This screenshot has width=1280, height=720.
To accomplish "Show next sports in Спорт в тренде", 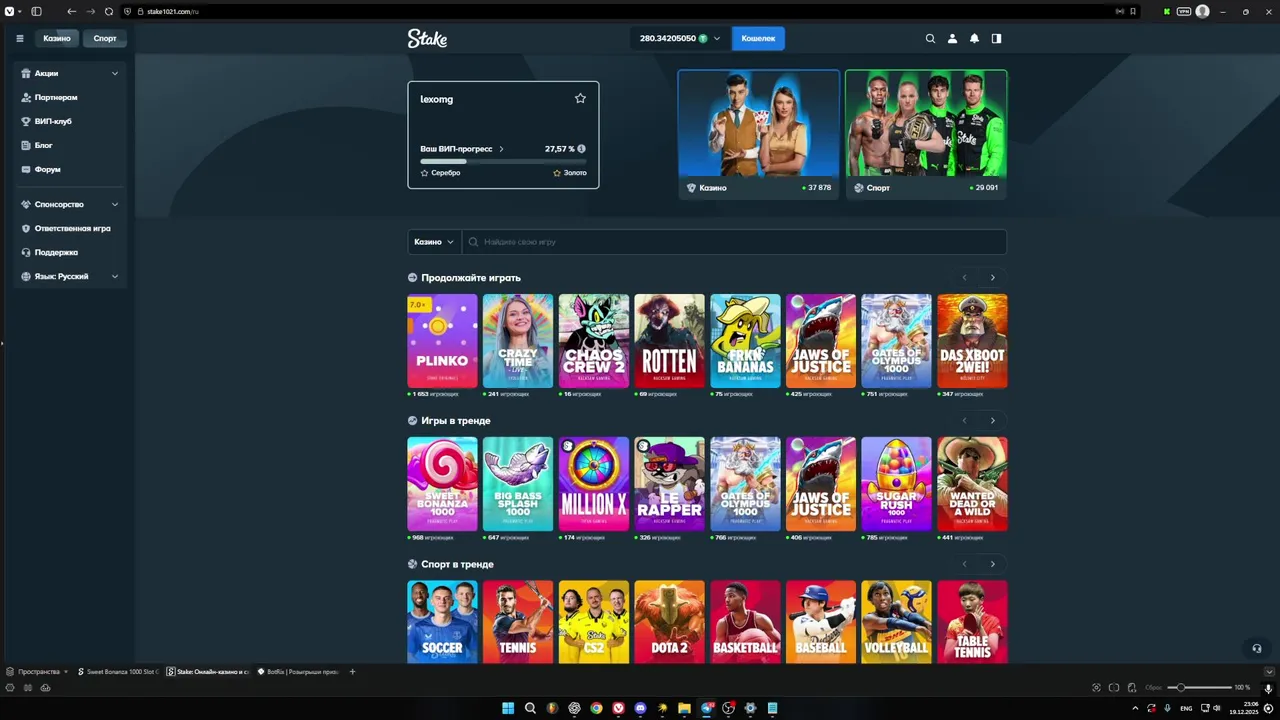I will (992, 564).
